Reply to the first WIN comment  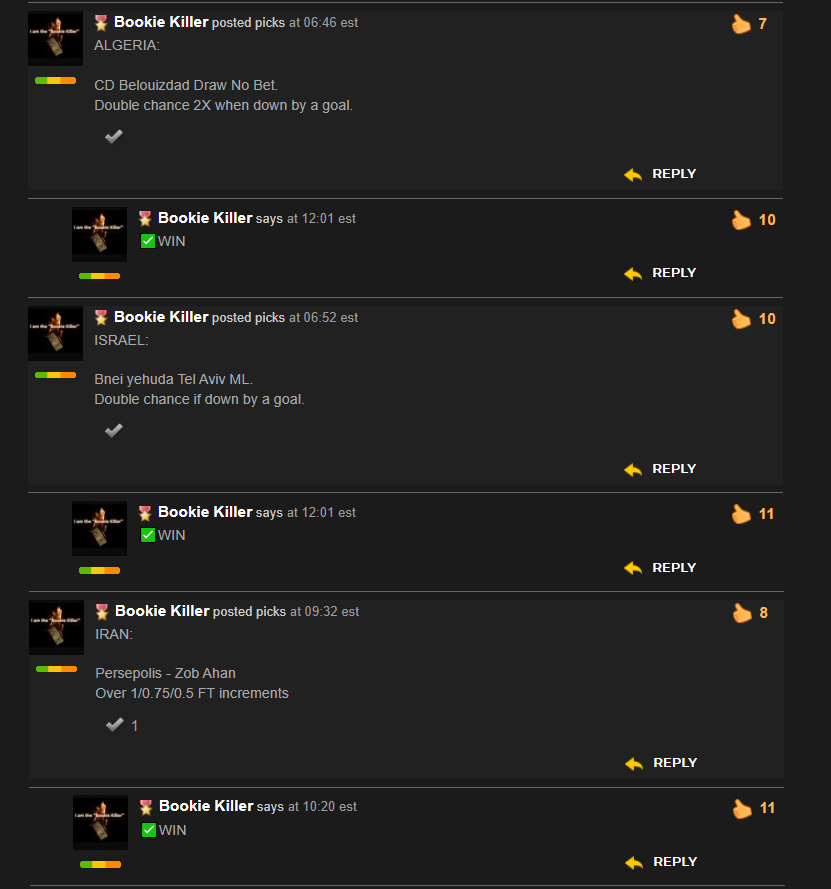(674, 273)
